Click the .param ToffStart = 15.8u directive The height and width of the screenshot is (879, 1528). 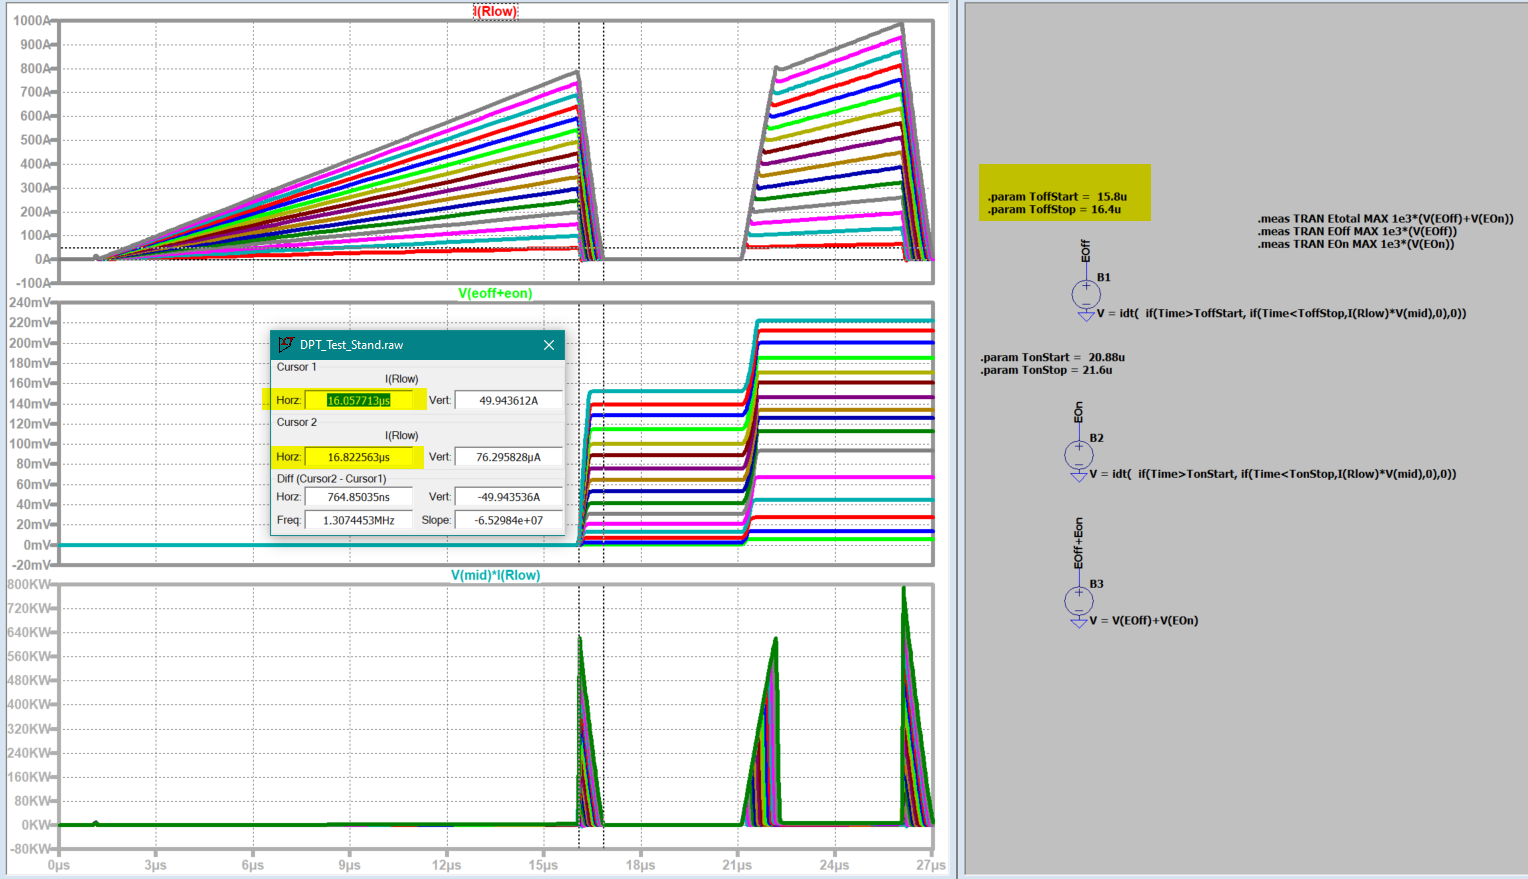[x=1057, y=197]
